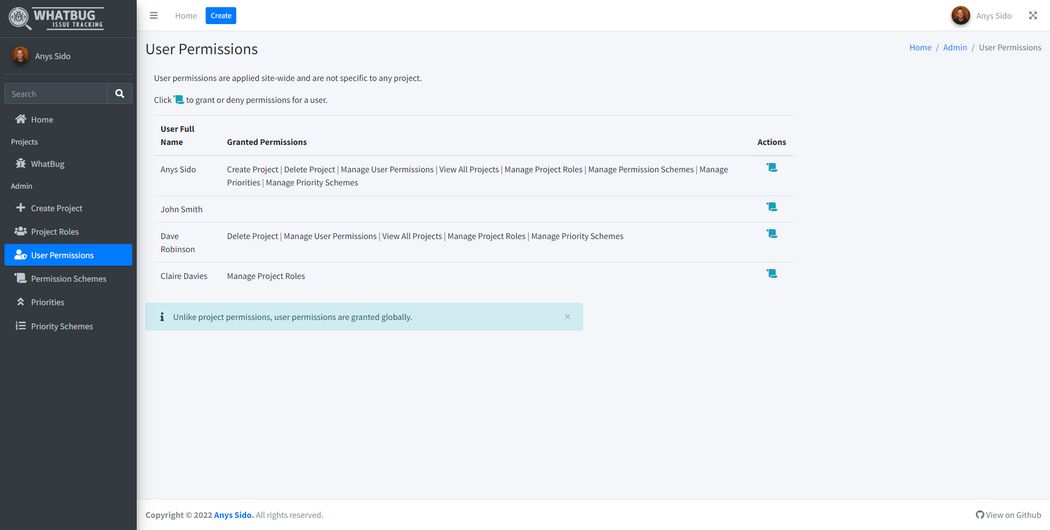Click the blue Create button in the top bar

221,16
